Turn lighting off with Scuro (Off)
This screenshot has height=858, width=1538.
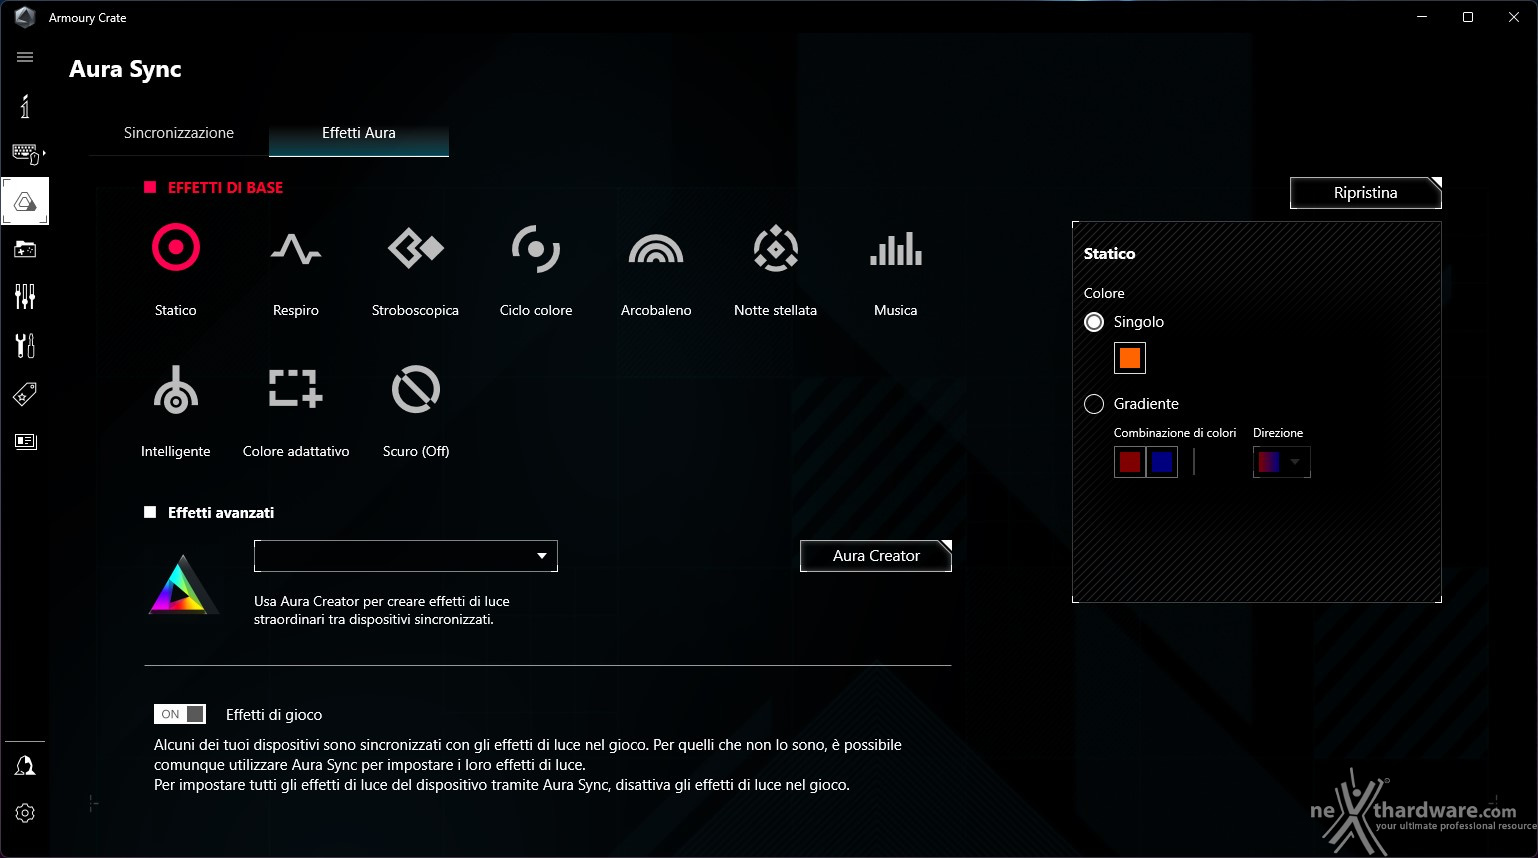416,389
